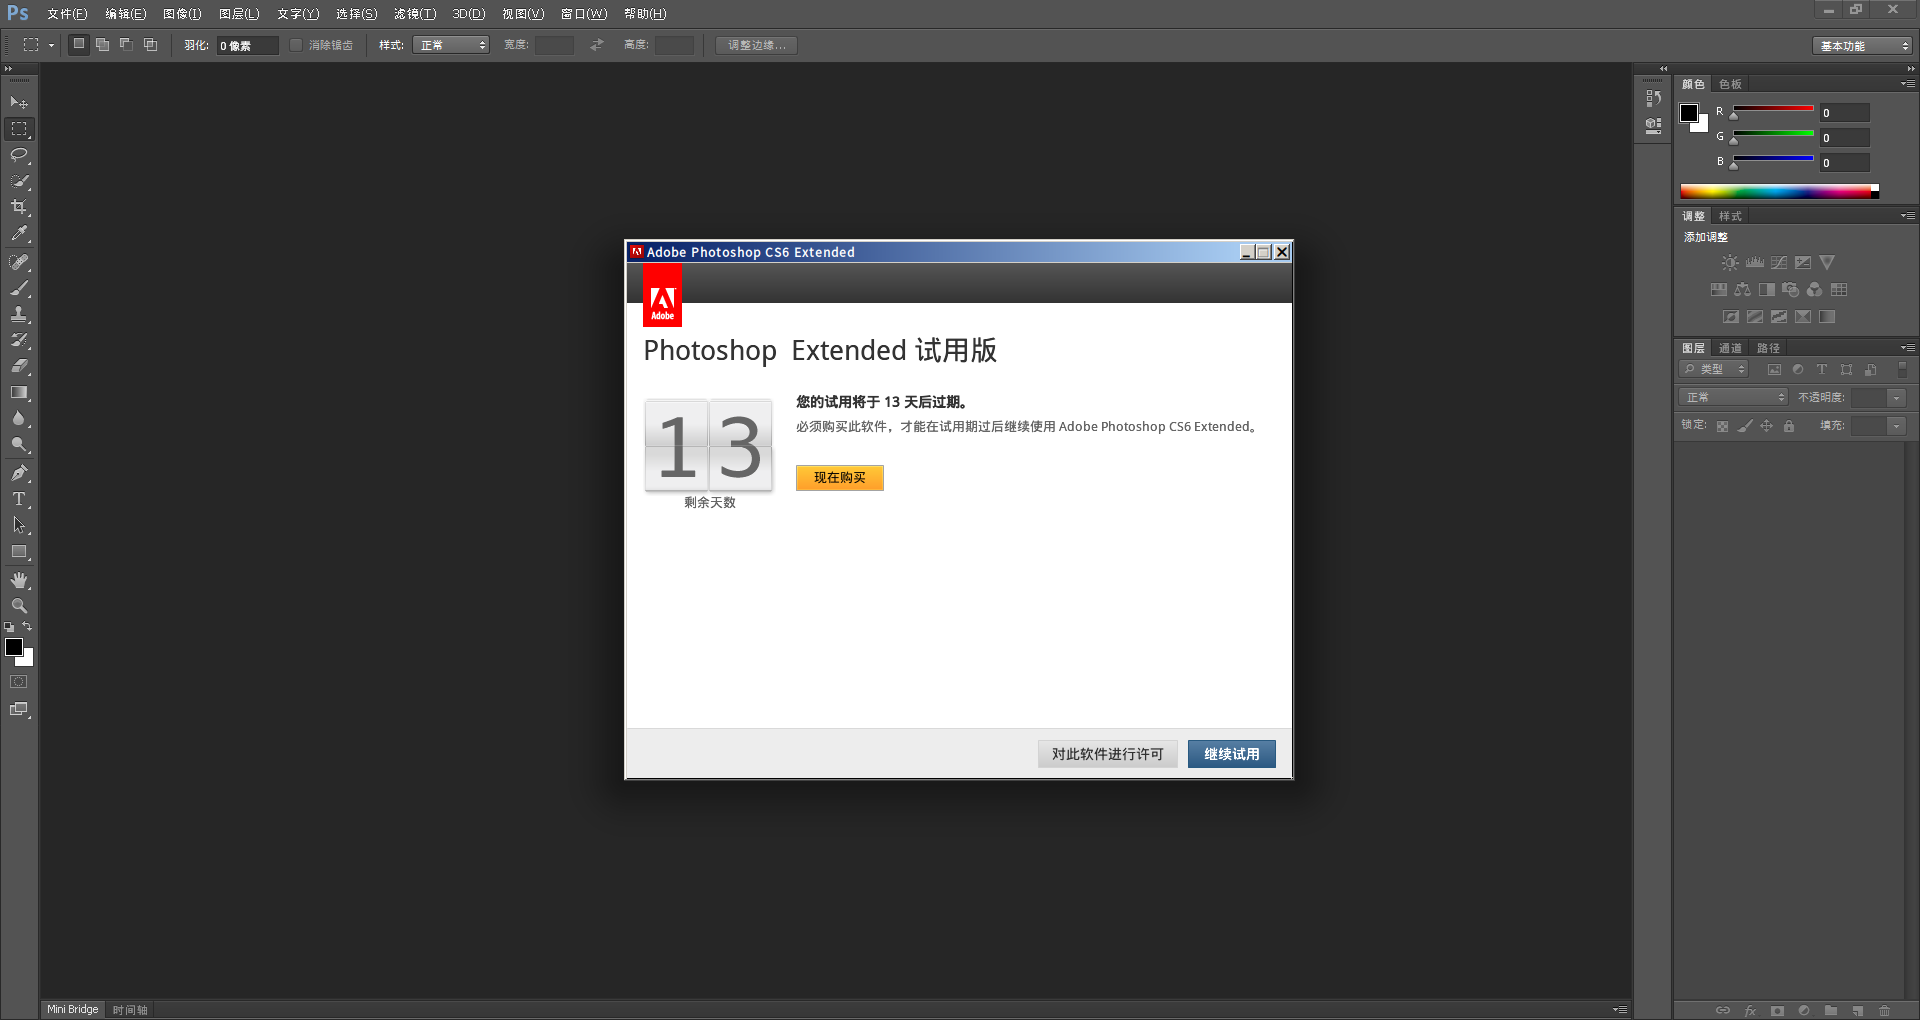1920x1020 pixels.
Task: Reset default foreground and background colors
Action: coord(9,627)
